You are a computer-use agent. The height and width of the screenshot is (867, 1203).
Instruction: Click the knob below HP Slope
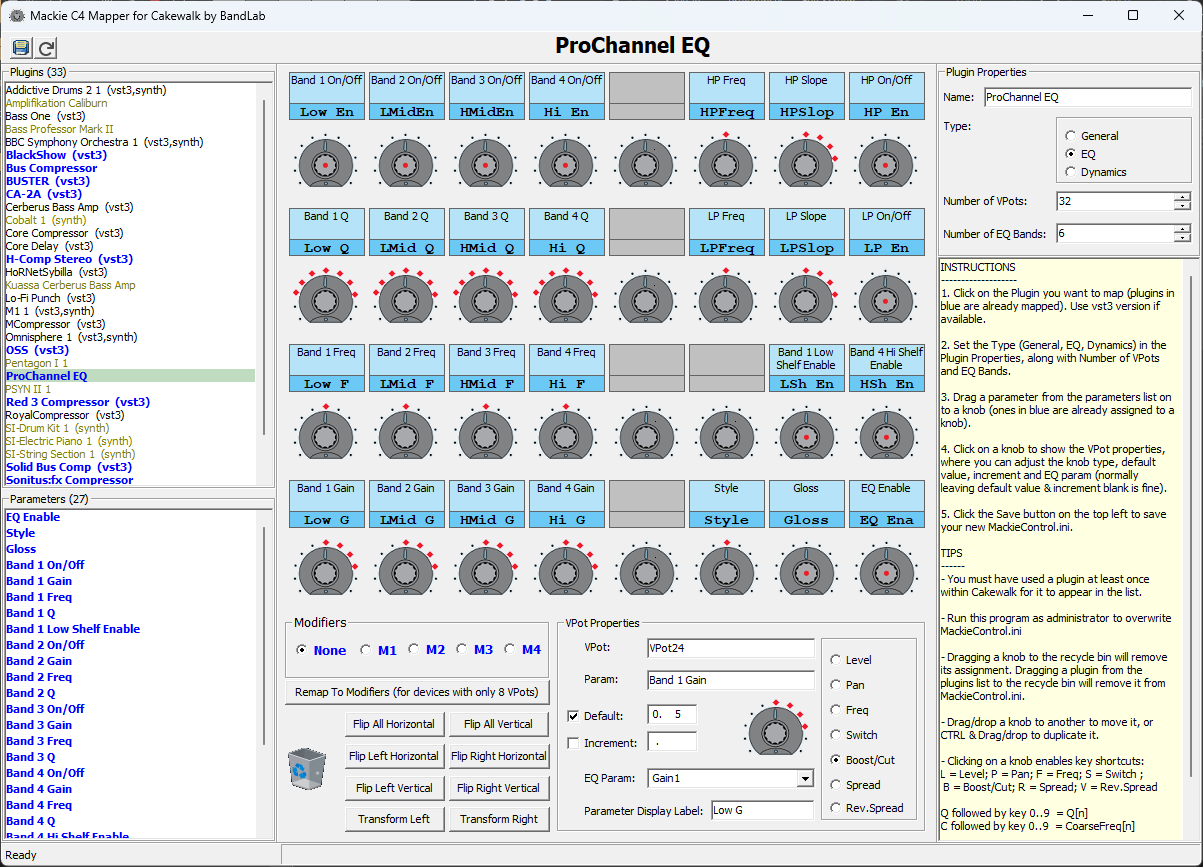tap(805, 163)
